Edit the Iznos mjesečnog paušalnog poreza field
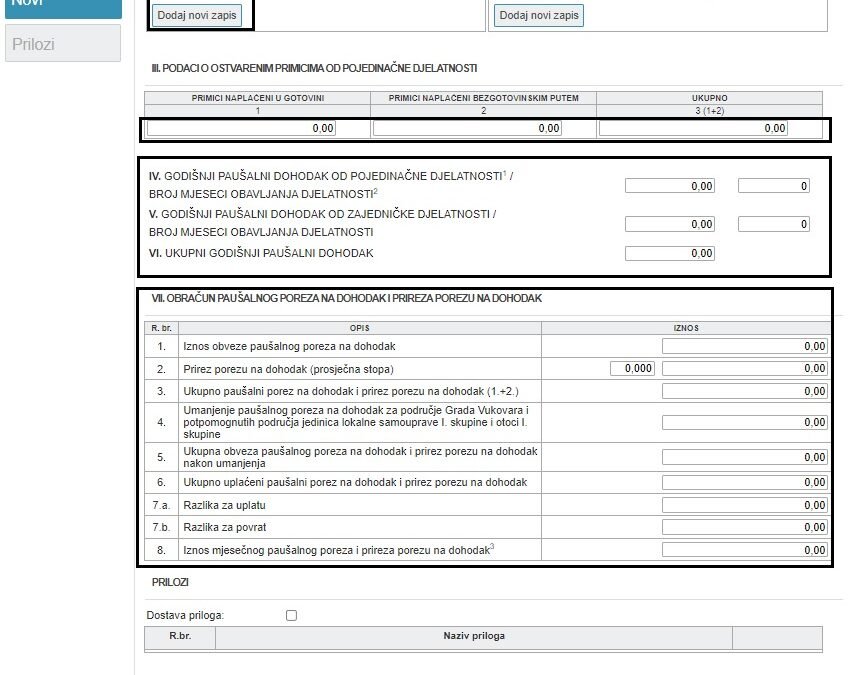 [x=745, y=550]
